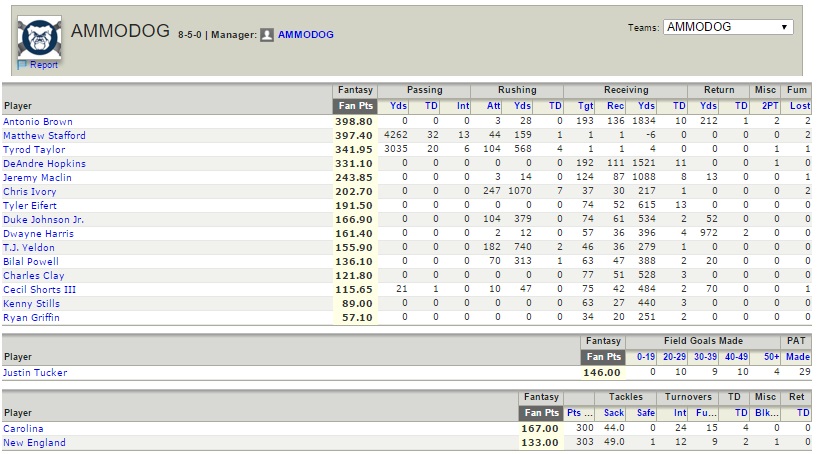
Task: Open Dwayne Harris player page
Action: coord(39,234)
